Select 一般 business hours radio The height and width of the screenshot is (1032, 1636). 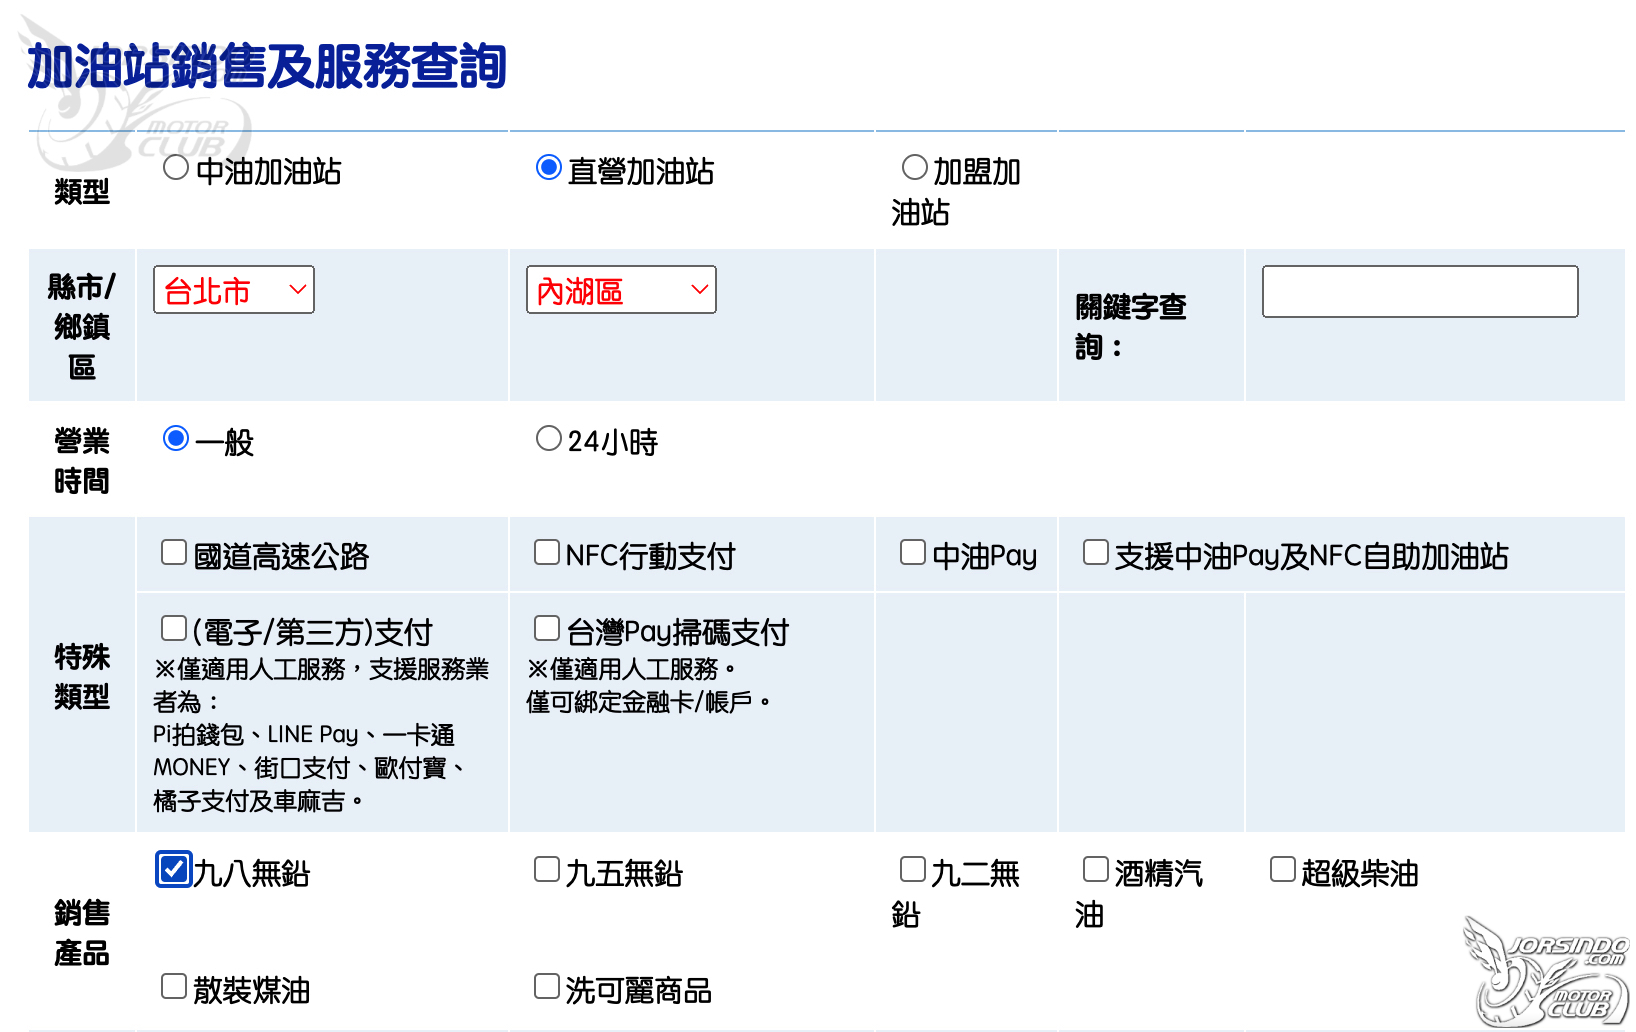coord(176,439)
